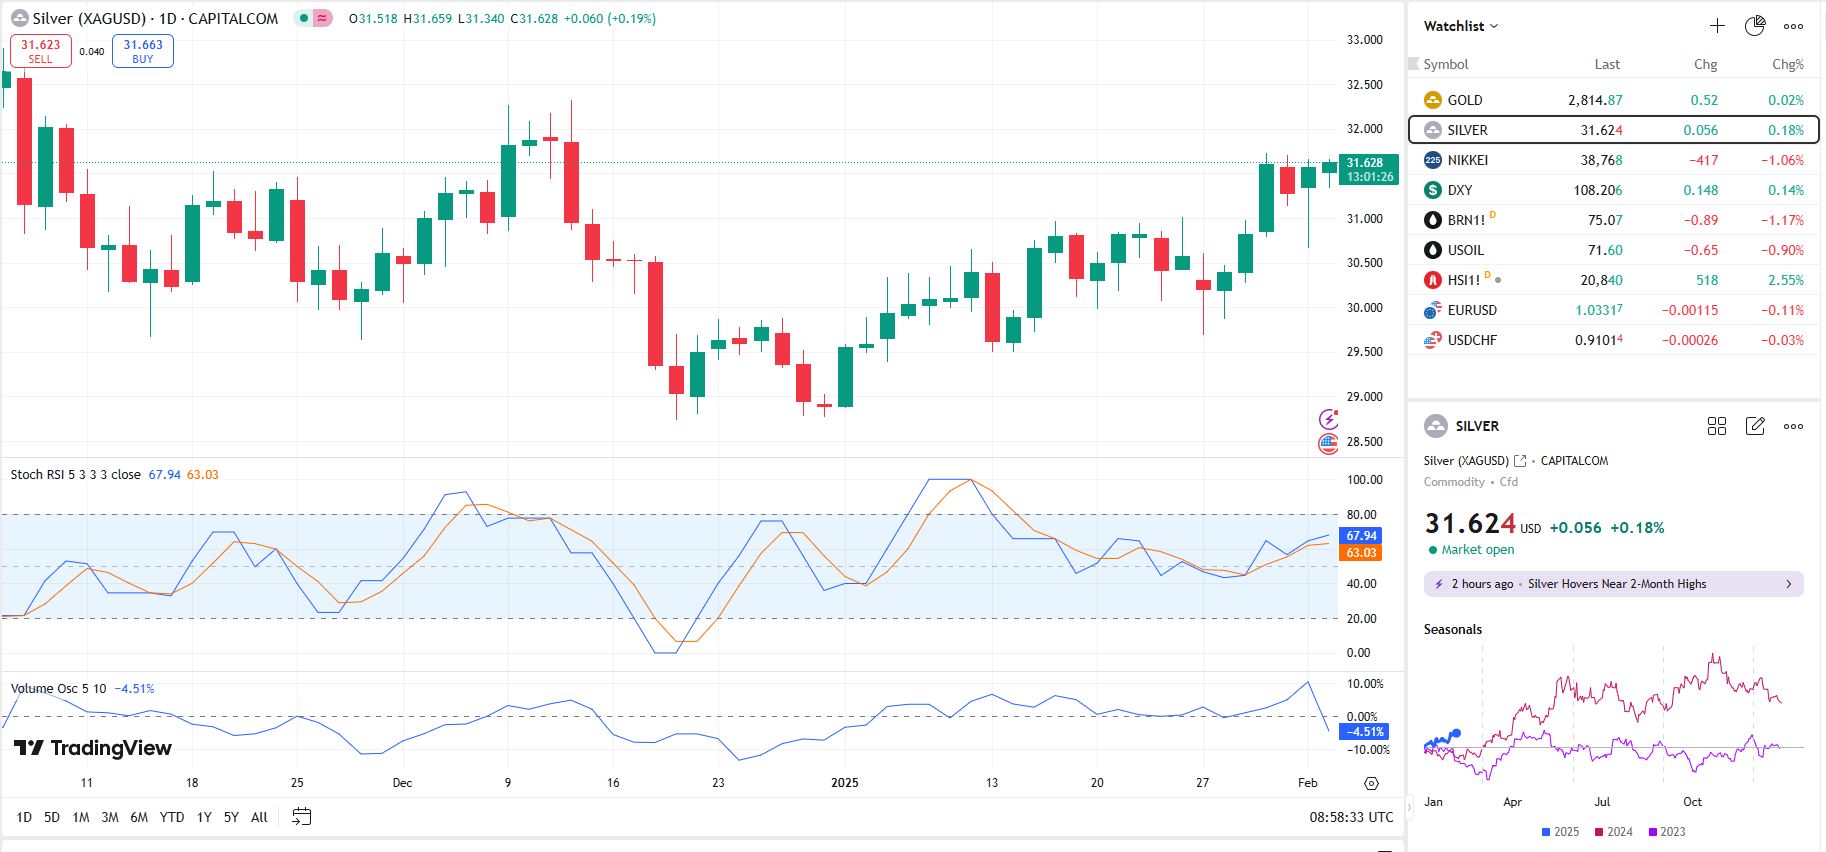Open the Go to date calendar icon
Viewport: 1826px width, 852px height.
301,817
